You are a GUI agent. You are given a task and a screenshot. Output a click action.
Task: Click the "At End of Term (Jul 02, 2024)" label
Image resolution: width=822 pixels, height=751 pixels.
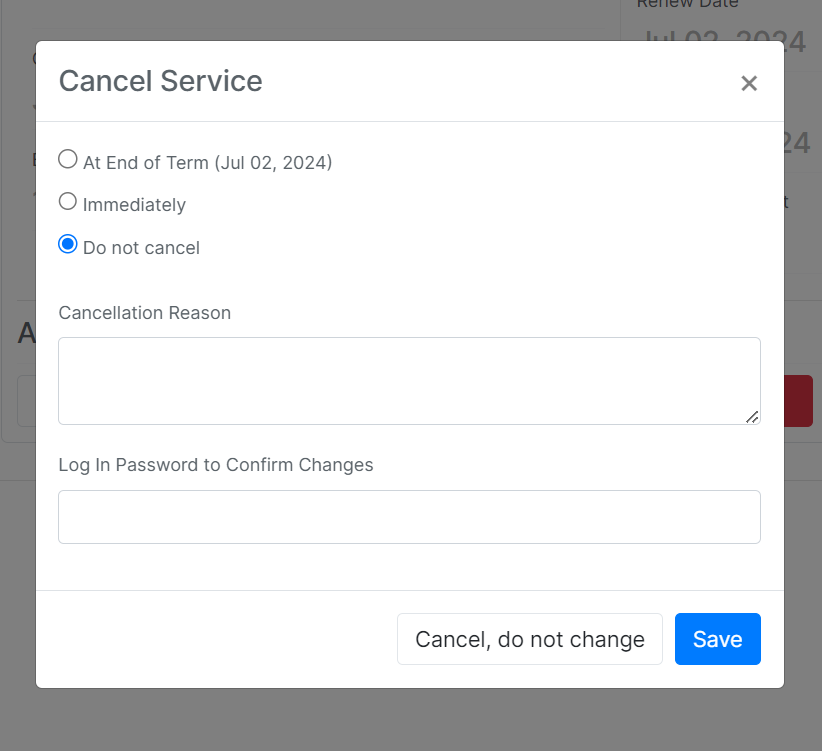208,163
